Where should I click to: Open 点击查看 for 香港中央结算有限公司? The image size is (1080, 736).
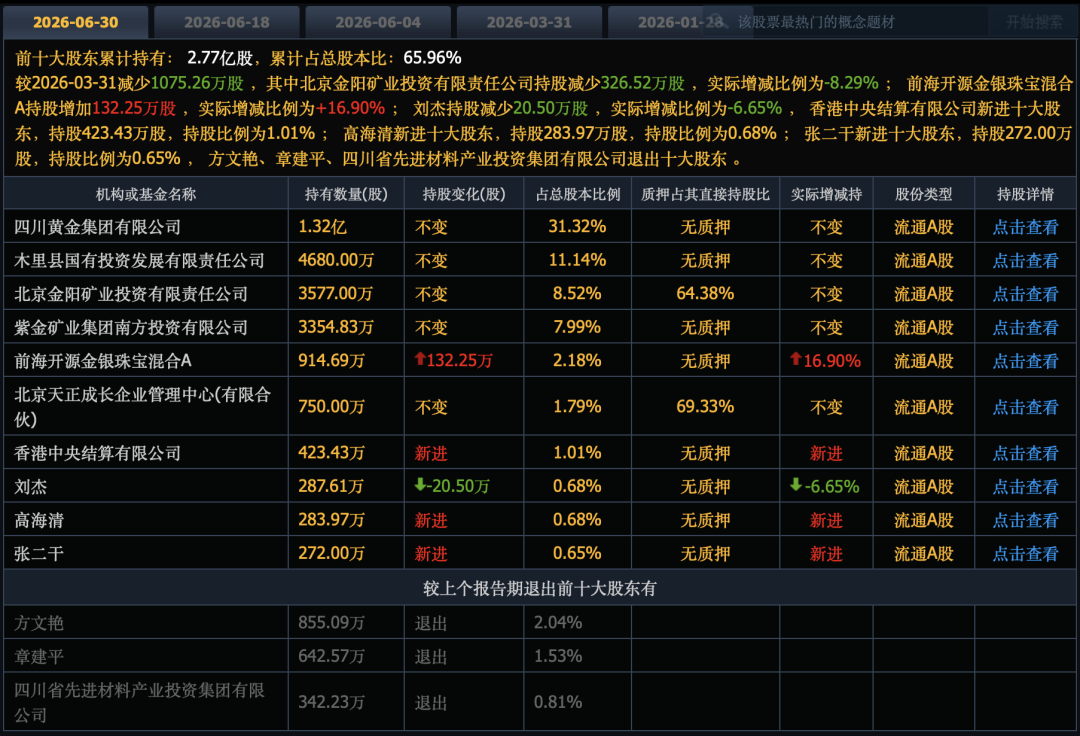coord(1025,453)
